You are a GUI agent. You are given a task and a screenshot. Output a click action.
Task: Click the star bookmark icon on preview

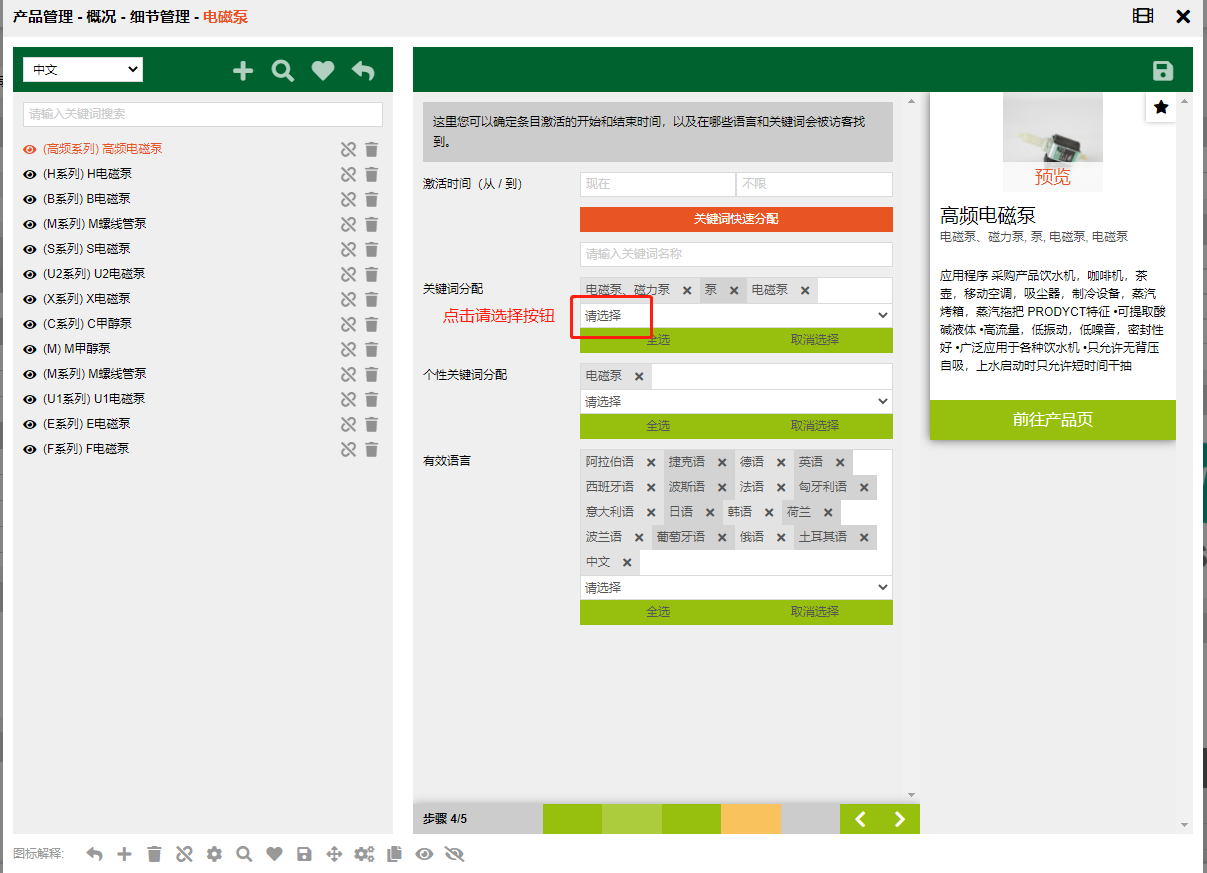coord(1160,107)
